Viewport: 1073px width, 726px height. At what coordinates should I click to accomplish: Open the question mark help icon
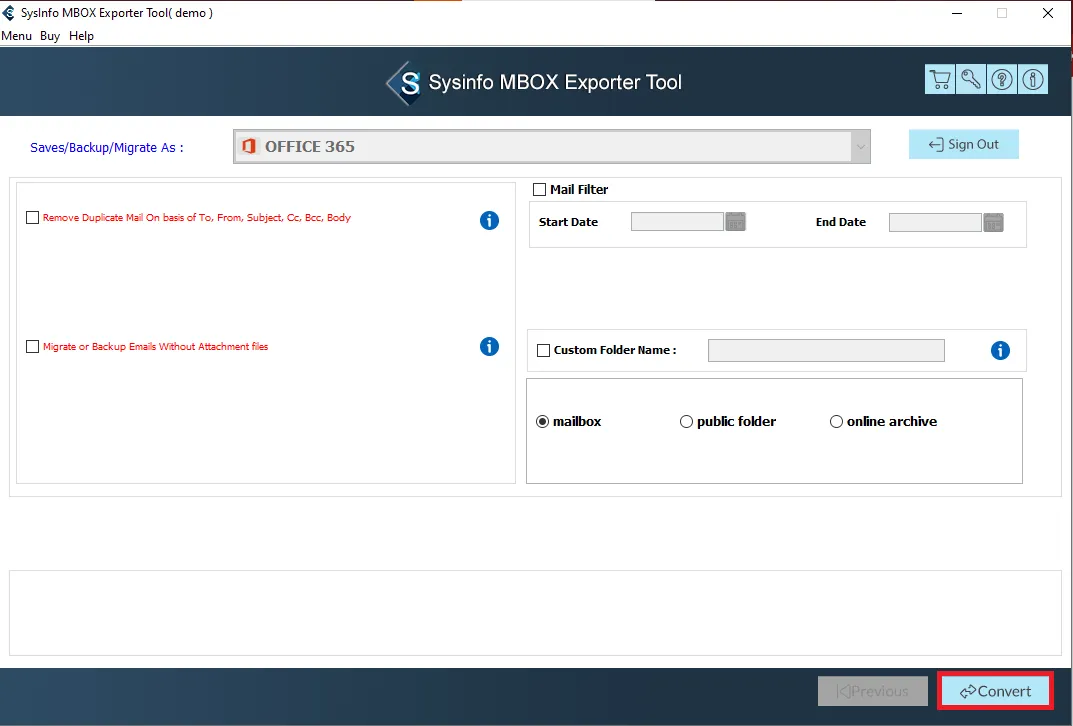tap(1002, 79)
